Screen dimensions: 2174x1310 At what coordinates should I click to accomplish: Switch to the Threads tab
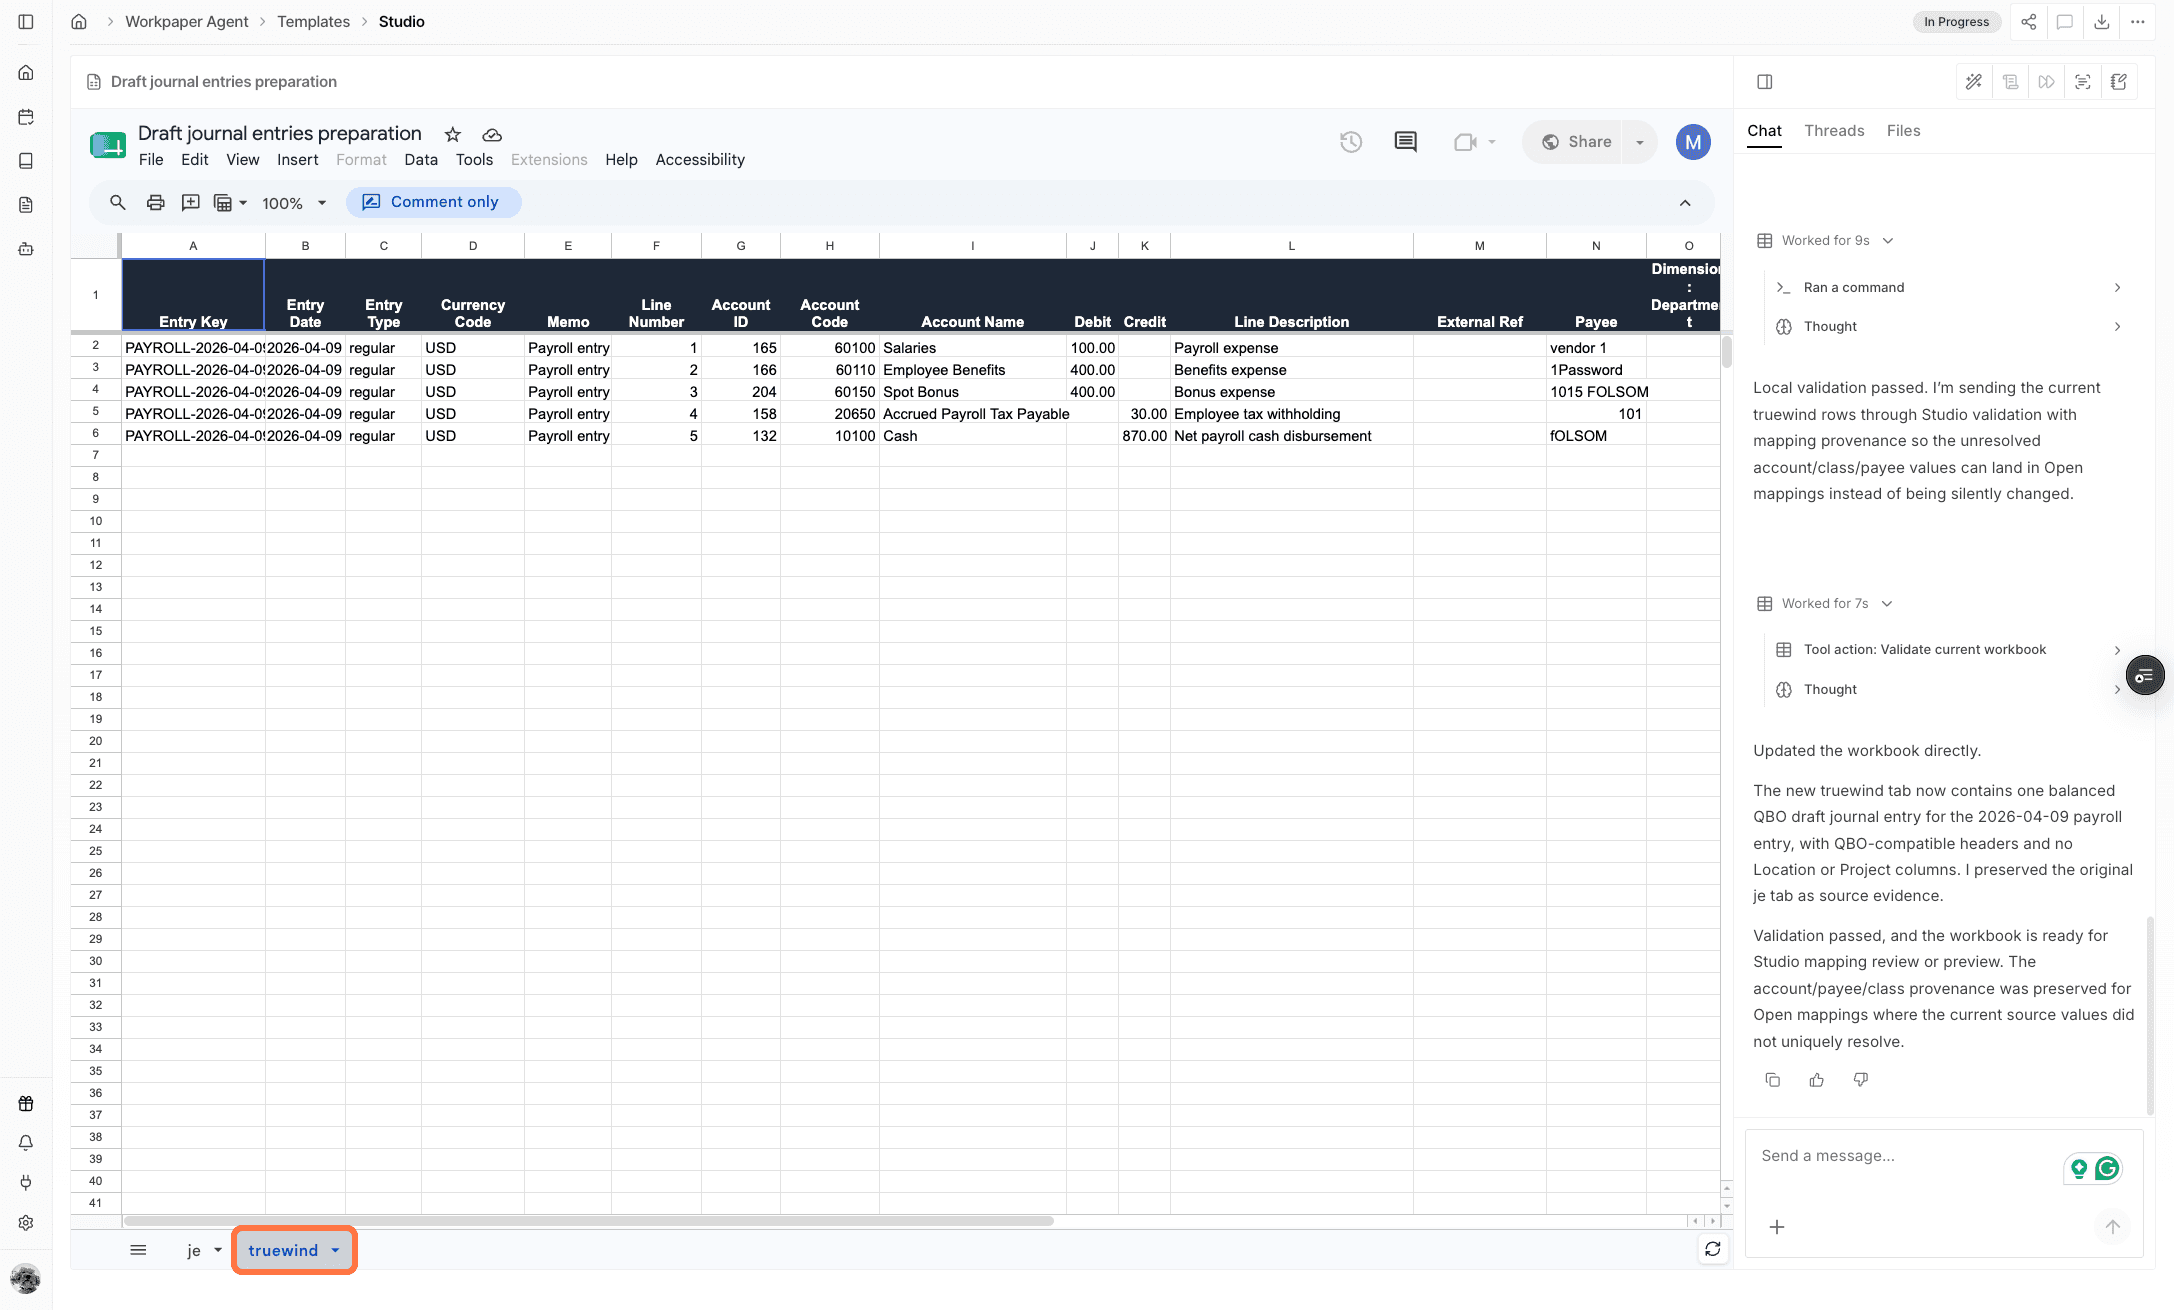point(1834,131)
